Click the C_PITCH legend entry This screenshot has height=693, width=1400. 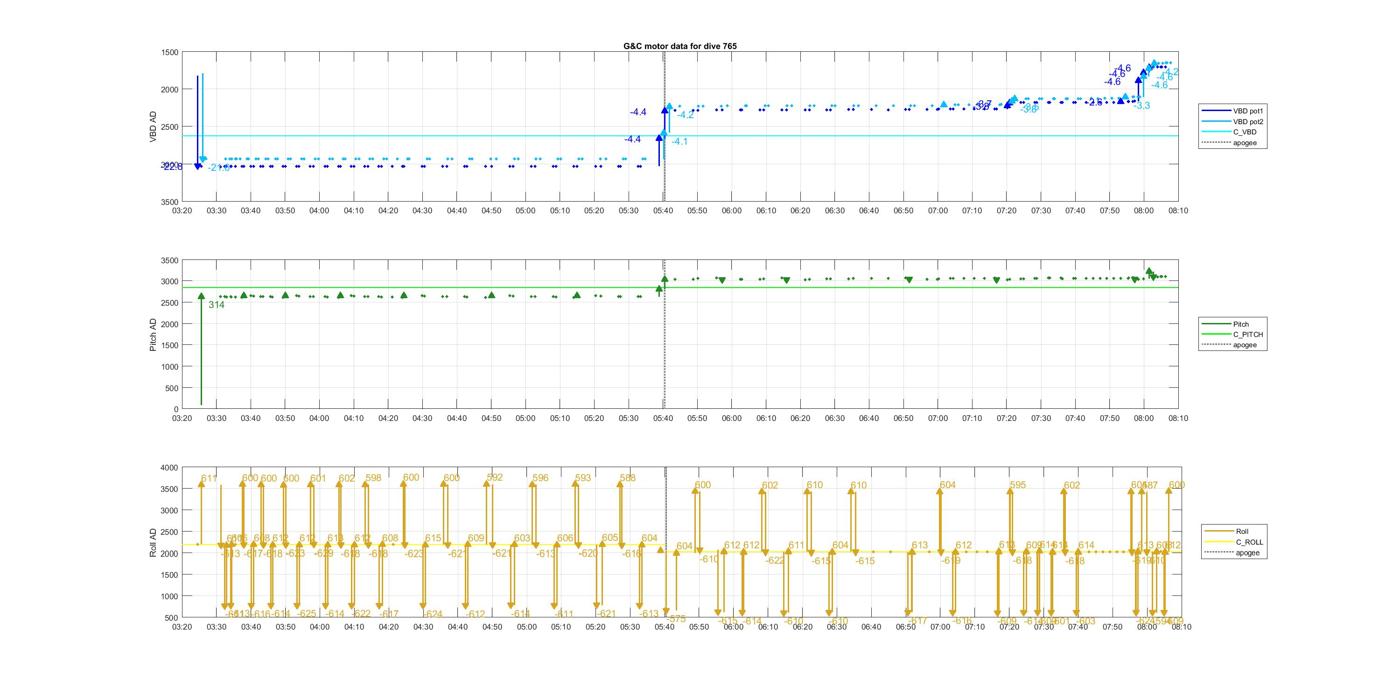coord(1247,334)
